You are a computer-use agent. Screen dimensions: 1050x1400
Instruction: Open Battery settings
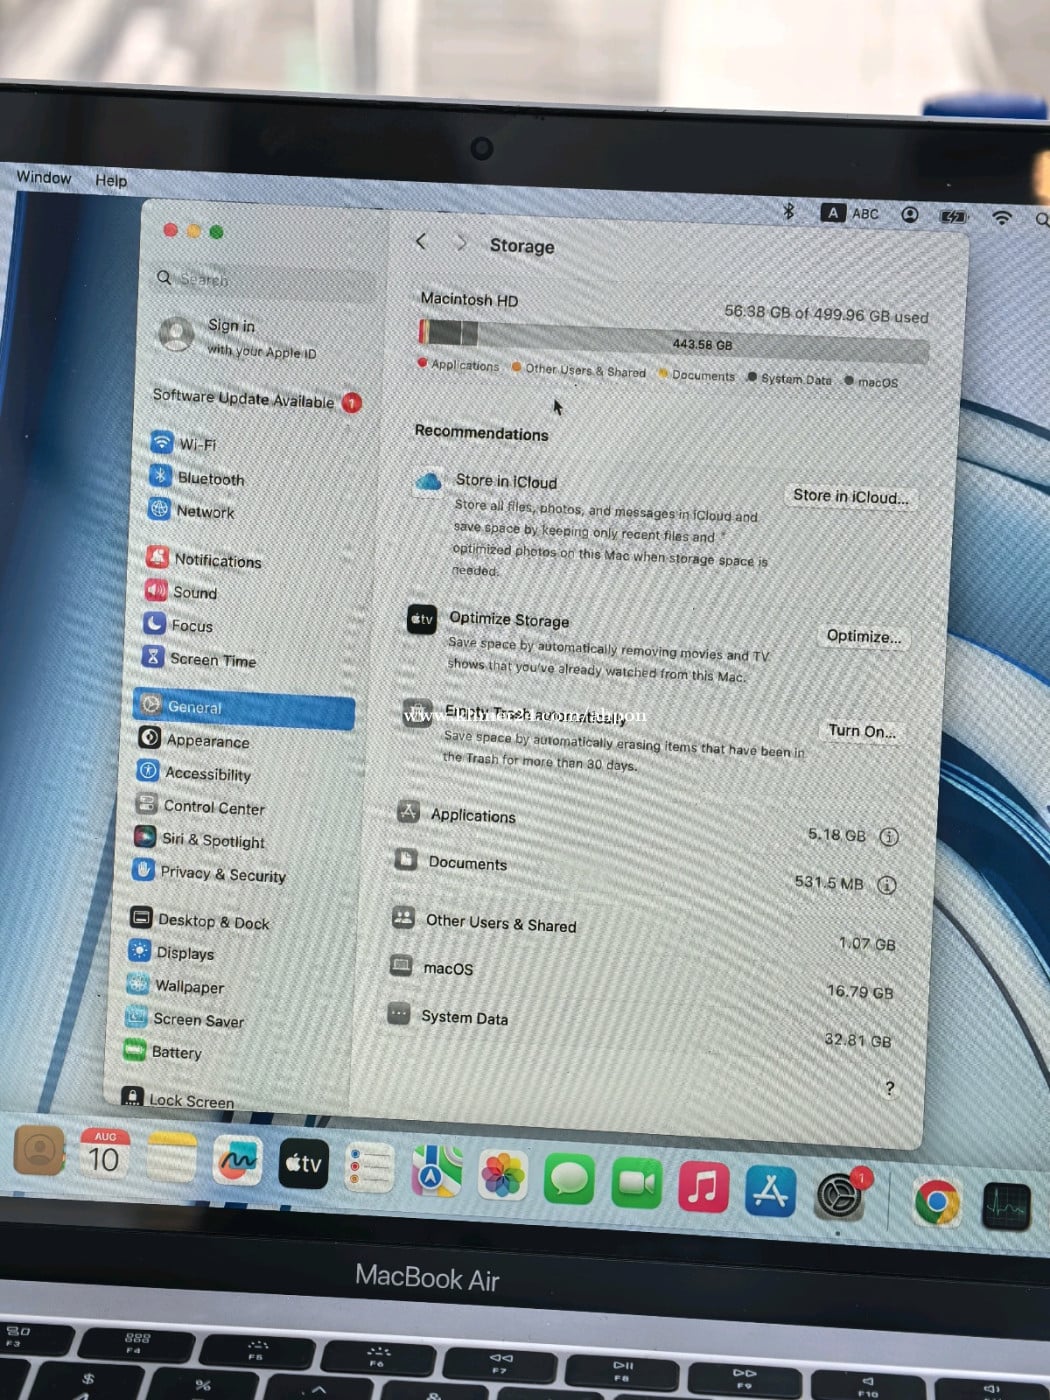pos(162,1051)
